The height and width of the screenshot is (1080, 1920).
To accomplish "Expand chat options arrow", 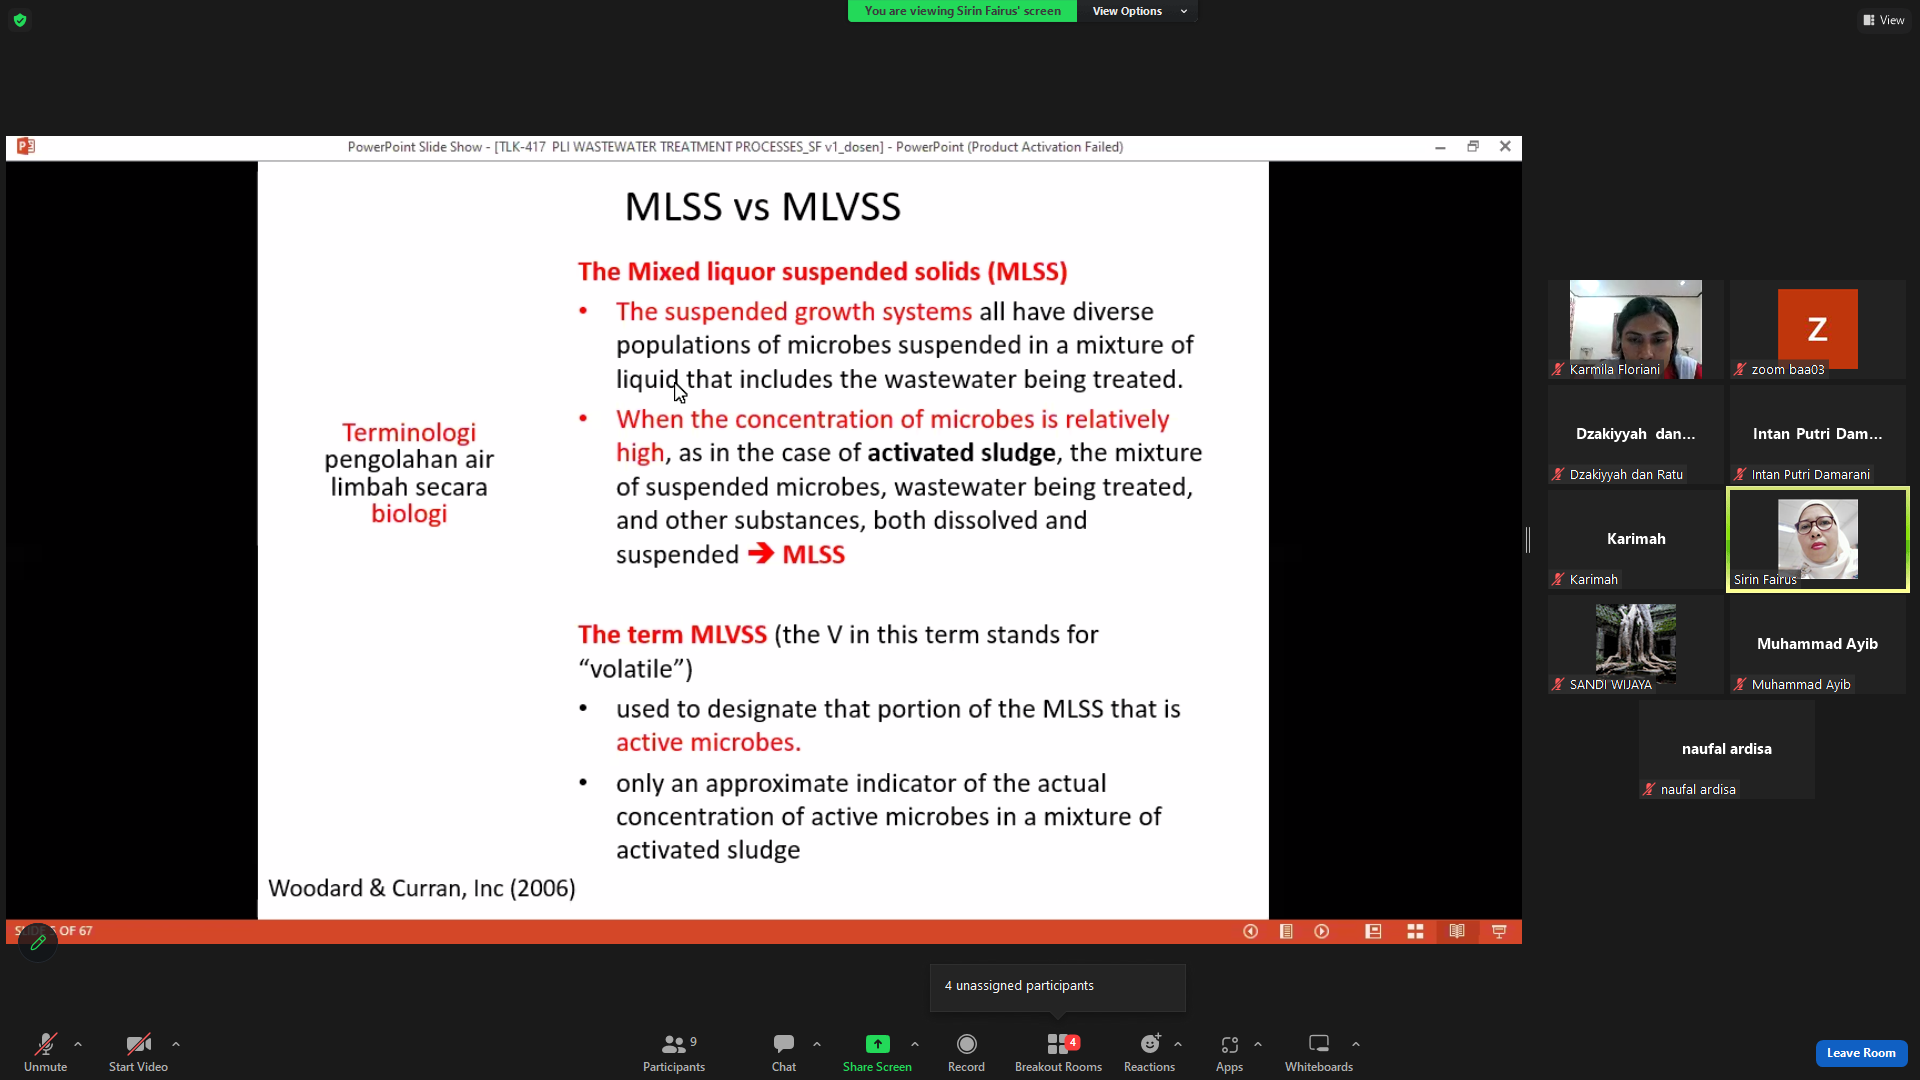I will coord(817,1044).
